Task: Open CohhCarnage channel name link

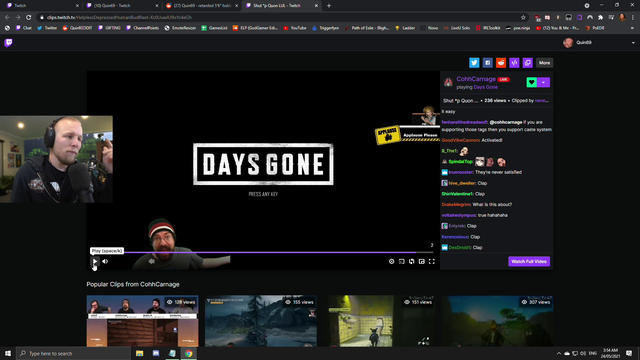Action: [x=476, y=79]
